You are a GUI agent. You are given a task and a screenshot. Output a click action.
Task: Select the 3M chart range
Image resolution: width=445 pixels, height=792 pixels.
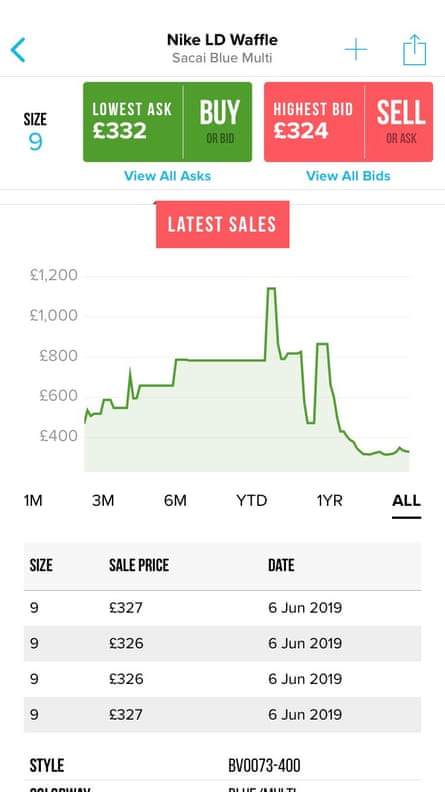[x=103, y=501]
